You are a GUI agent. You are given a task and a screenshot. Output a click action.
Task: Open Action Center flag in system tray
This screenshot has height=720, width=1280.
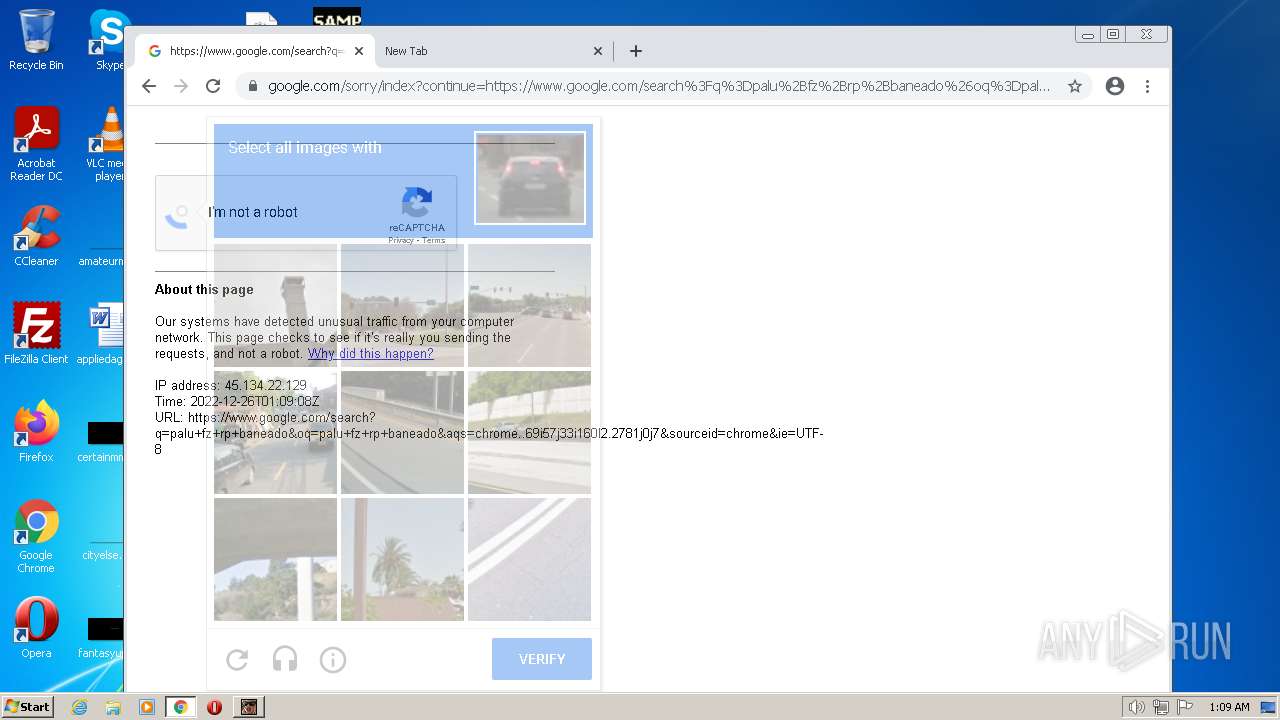[x=1185, y=707]
